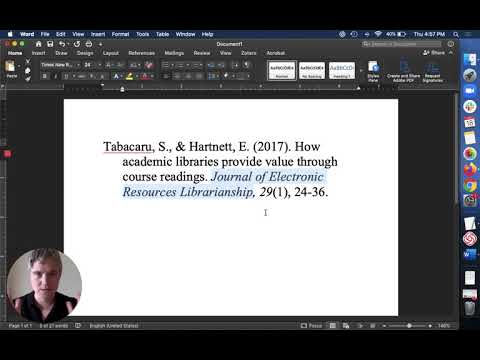Open Styles Pane
This screenshot has height=360, width=480.
(373, 71)
